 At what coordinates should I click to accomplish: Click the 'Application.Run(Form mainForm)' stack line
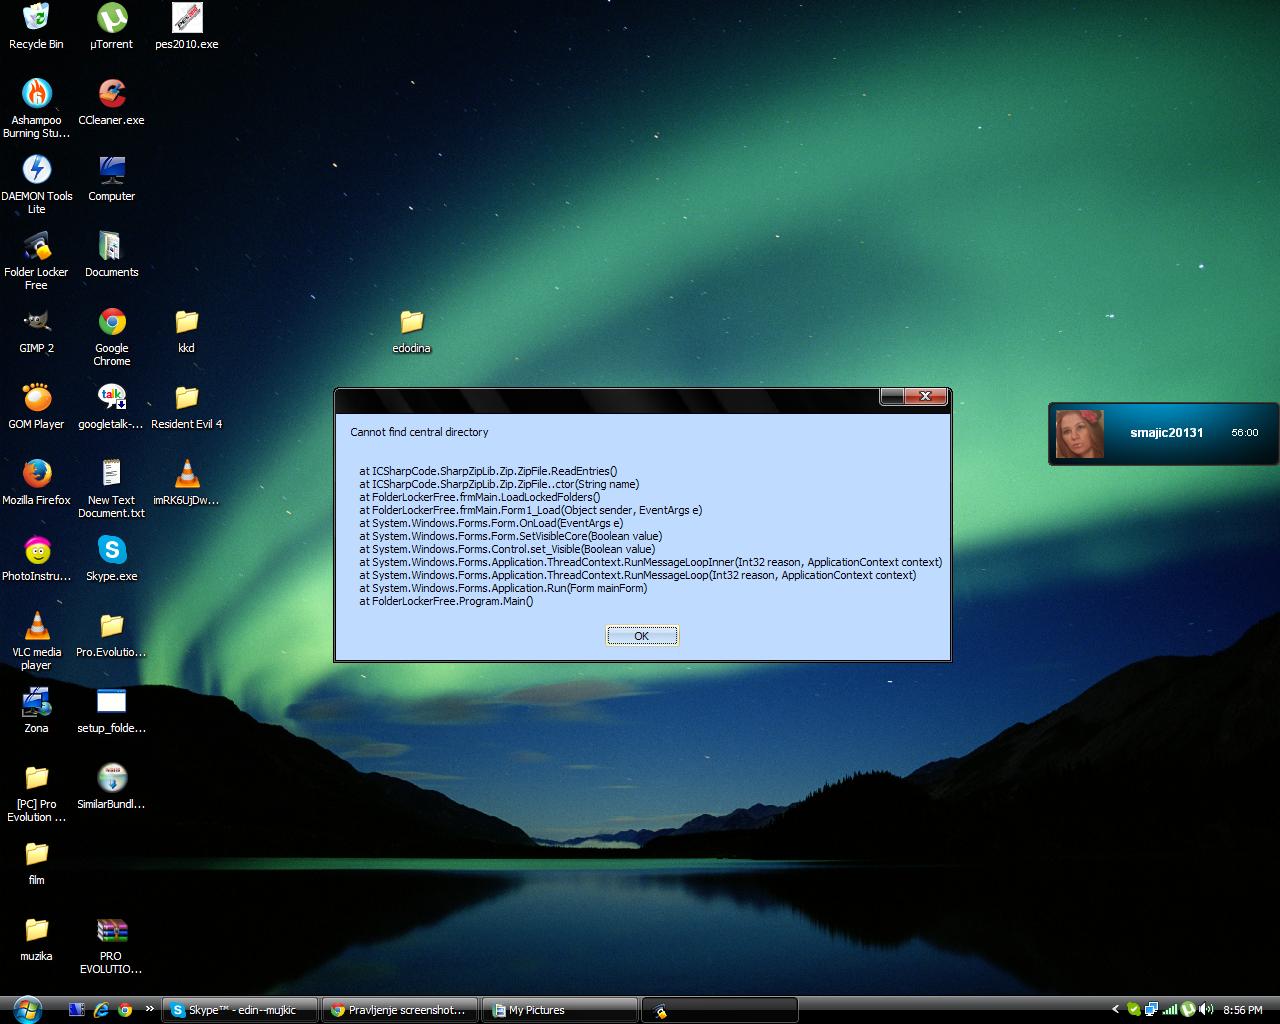(x=504, y=588)
